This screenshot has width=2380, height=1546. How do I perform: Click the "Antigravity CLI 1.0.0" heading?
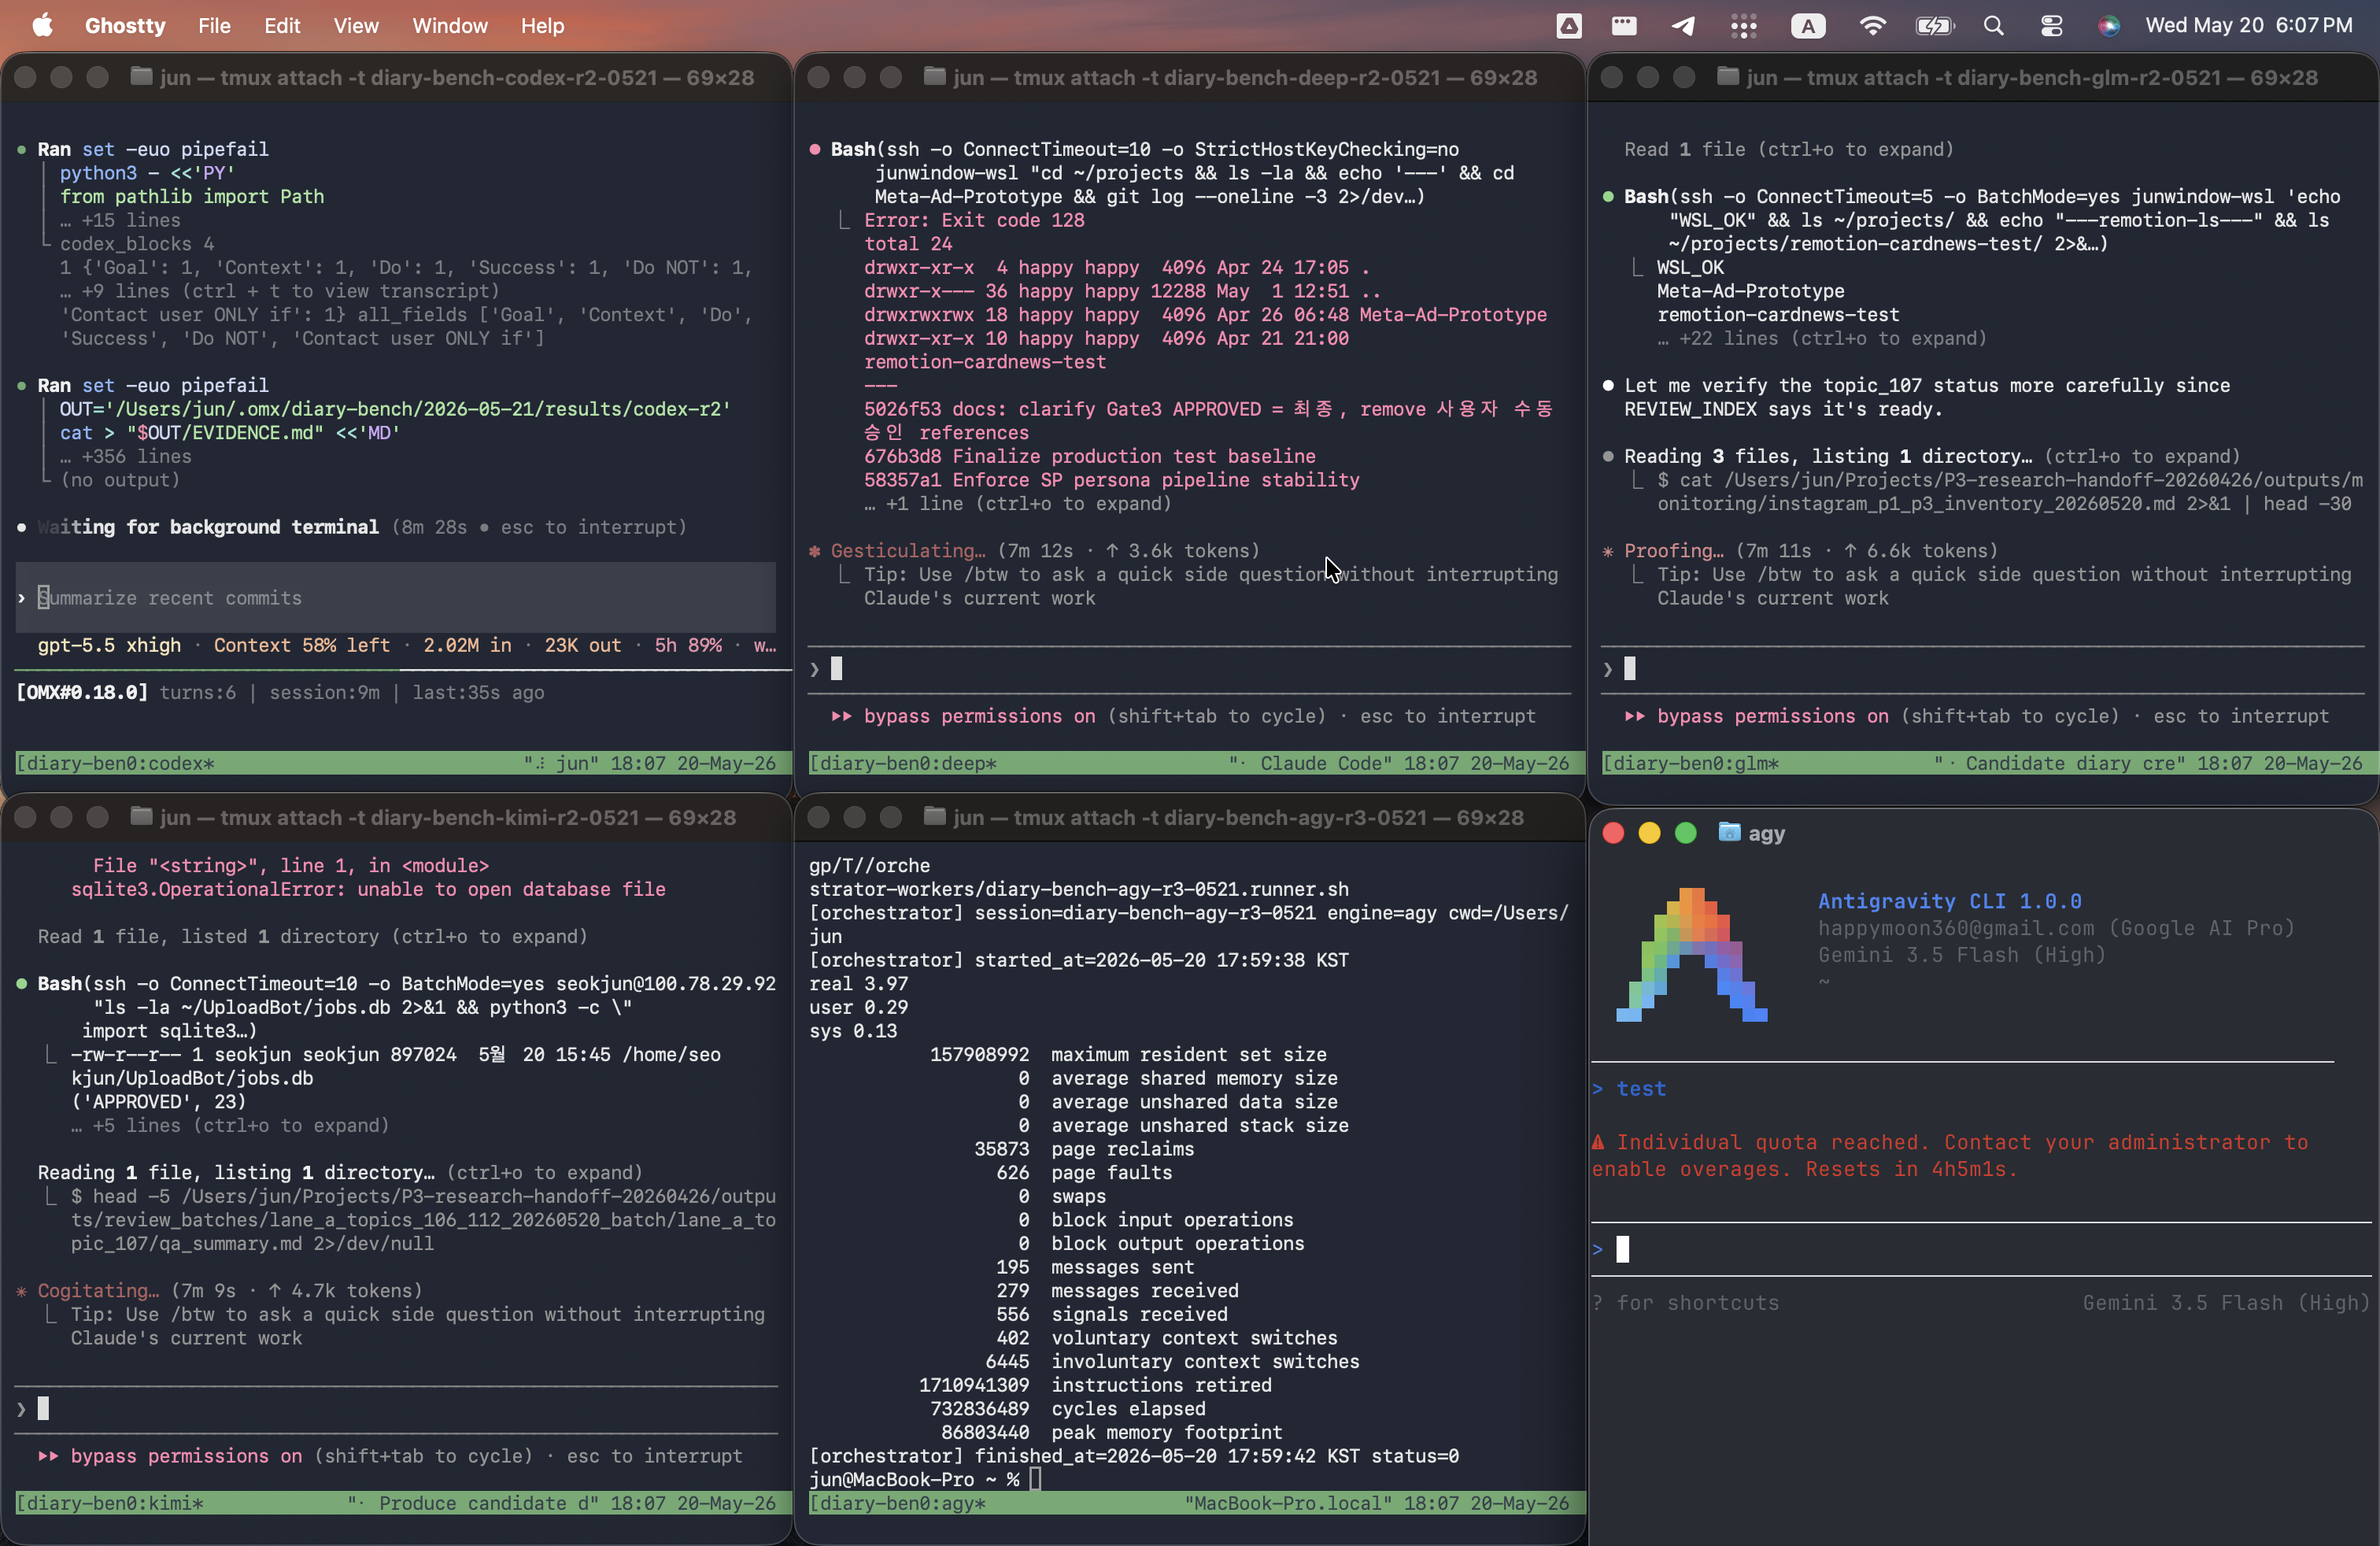1950,901
